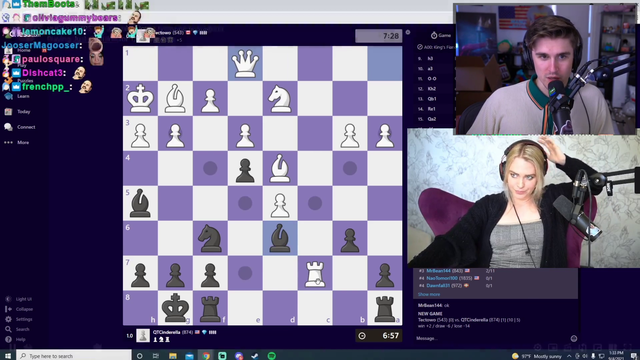
Task: Open NaoTomori100 player profile link
Action: pyautogui.click(x=442, y=278)
